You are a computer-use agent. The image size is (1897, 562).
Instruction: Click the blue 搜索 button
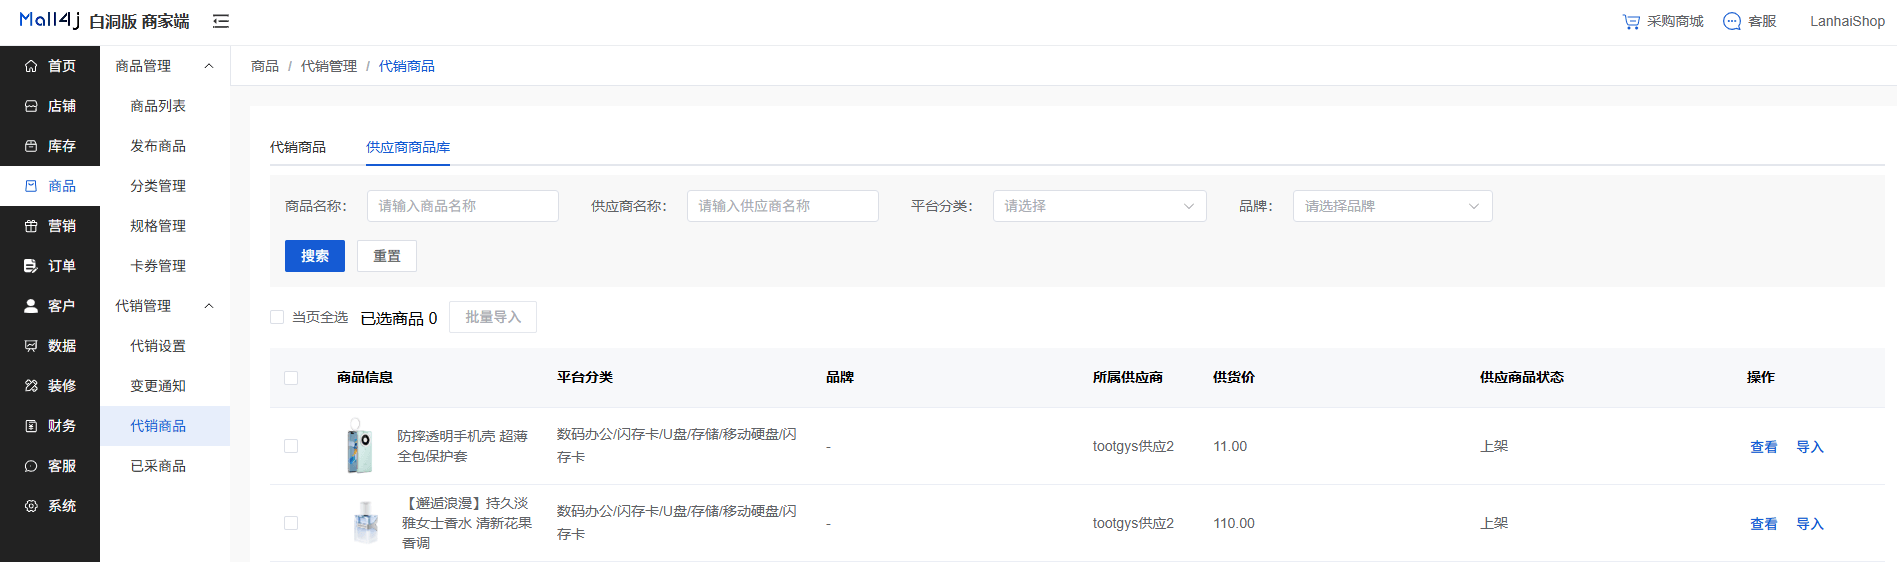pyautogui.click(x=315, y=256)
